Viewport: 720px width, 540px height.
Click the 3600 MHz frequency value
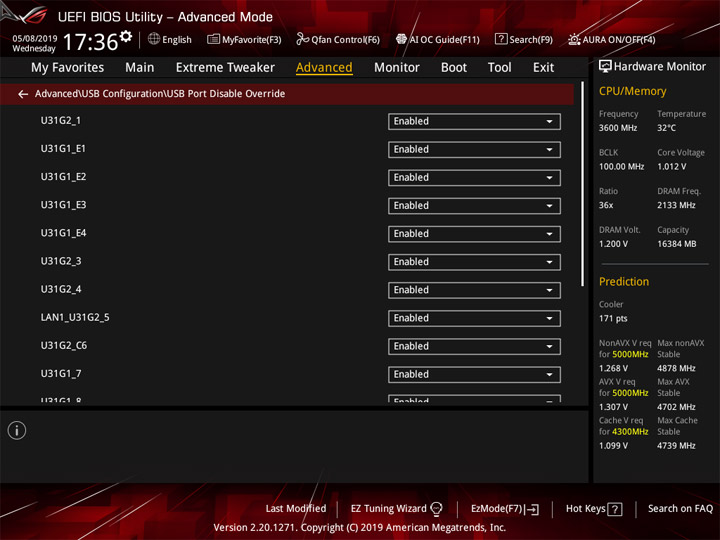[618, 128]
